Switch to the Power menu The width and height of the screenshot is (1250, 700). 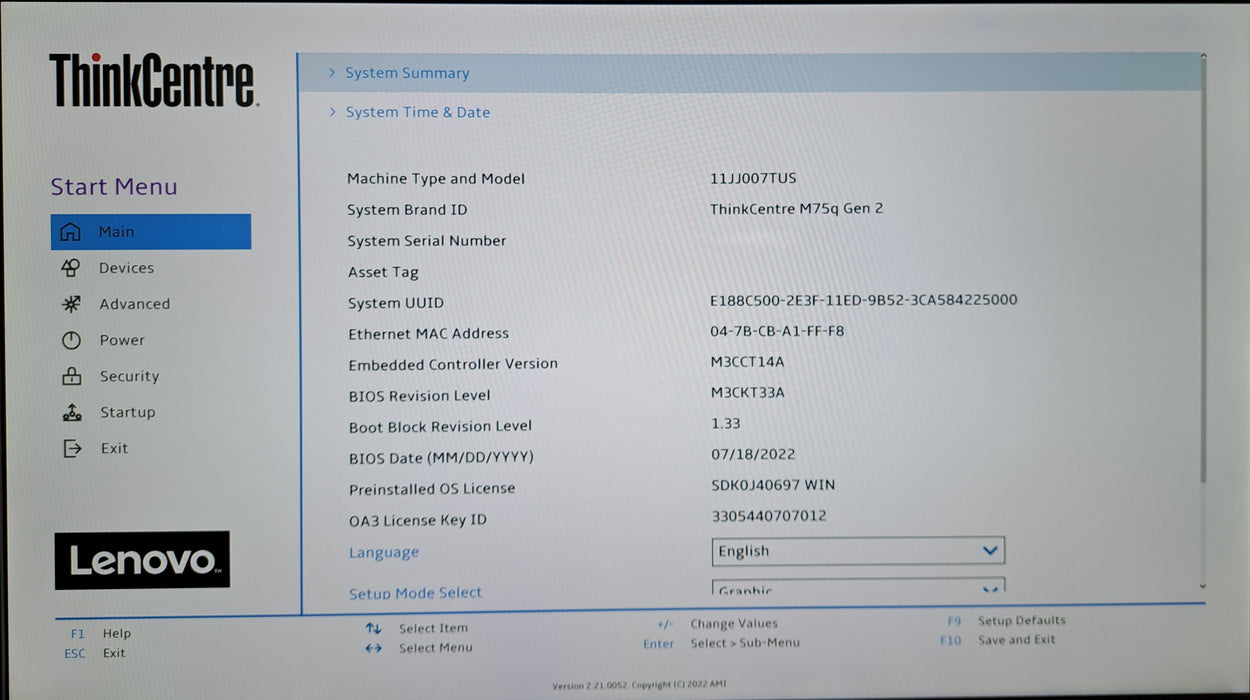click(x=122, y=340)
